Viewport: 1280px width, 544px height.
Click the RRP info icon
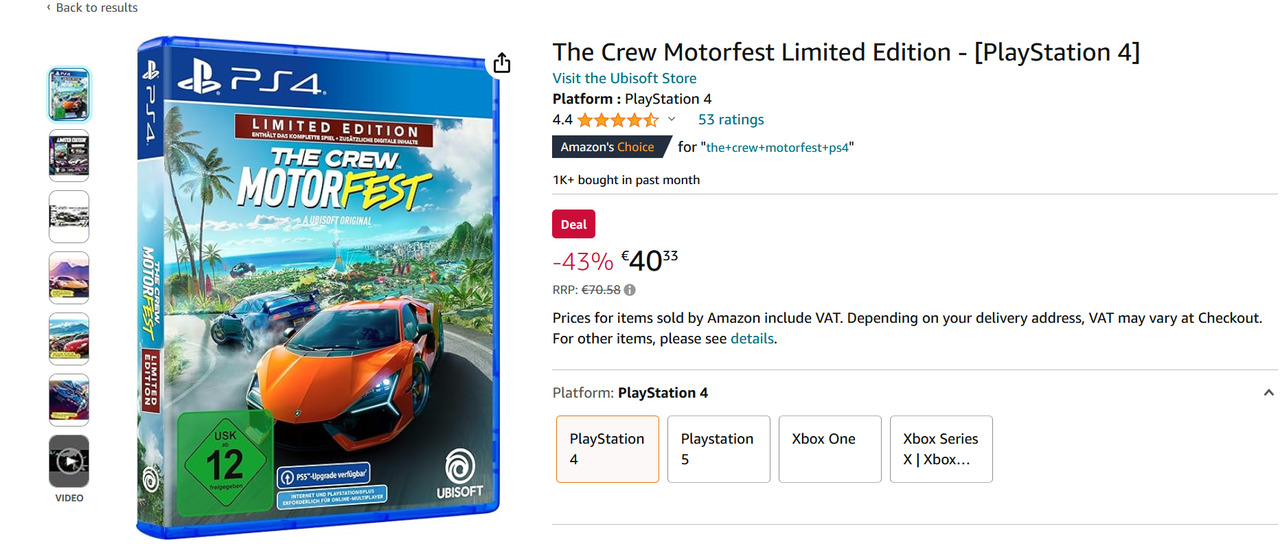(630, 290)
